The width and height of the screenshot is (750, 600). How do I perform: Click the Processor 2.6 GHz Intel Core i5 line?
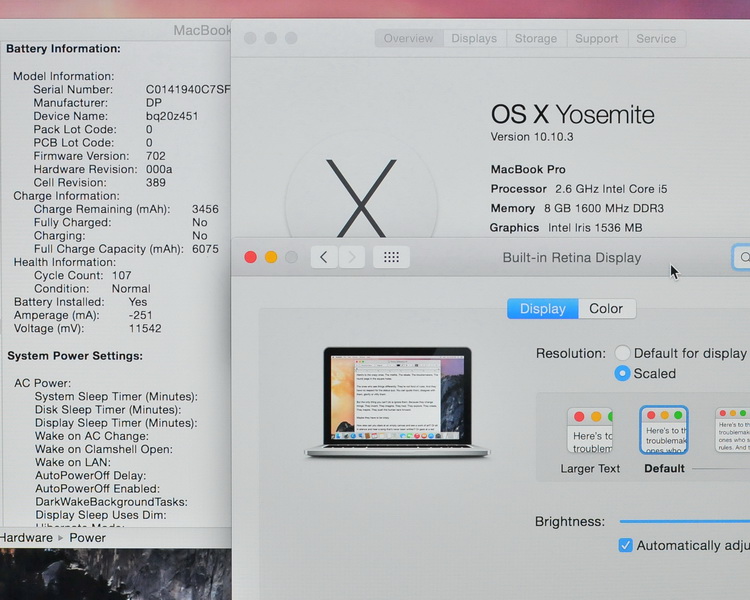click(579, 189)
